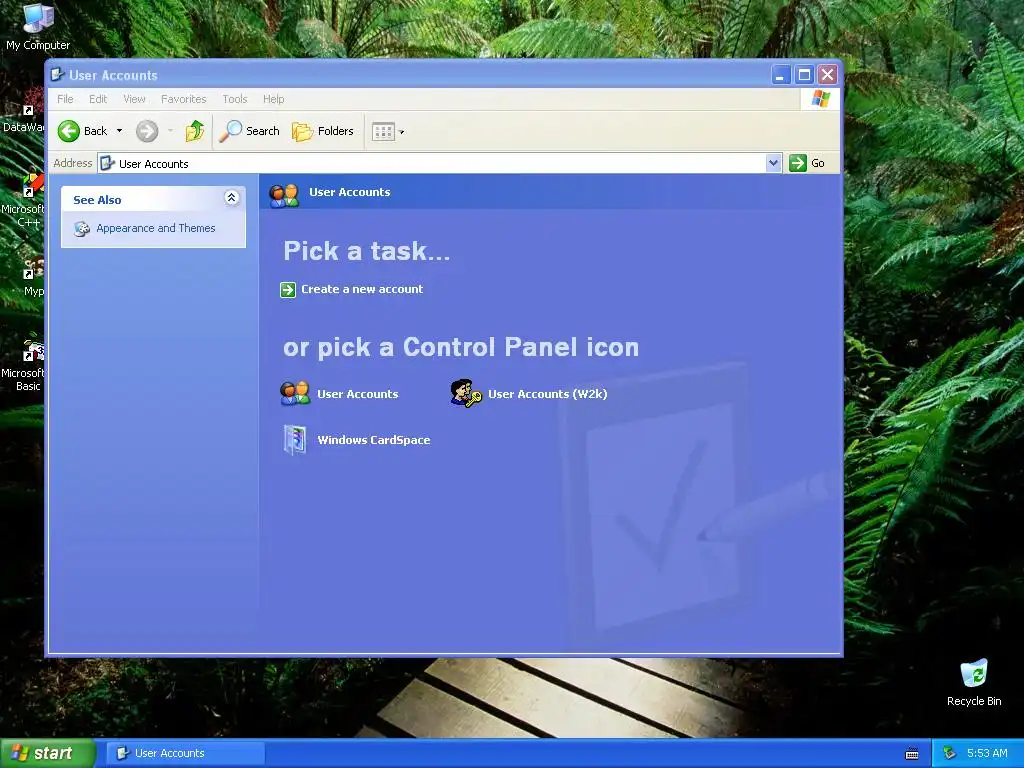The image size is (1024, 768).
Task: Open the File menu
Action: pyautogui.click(x=65, y=99)
